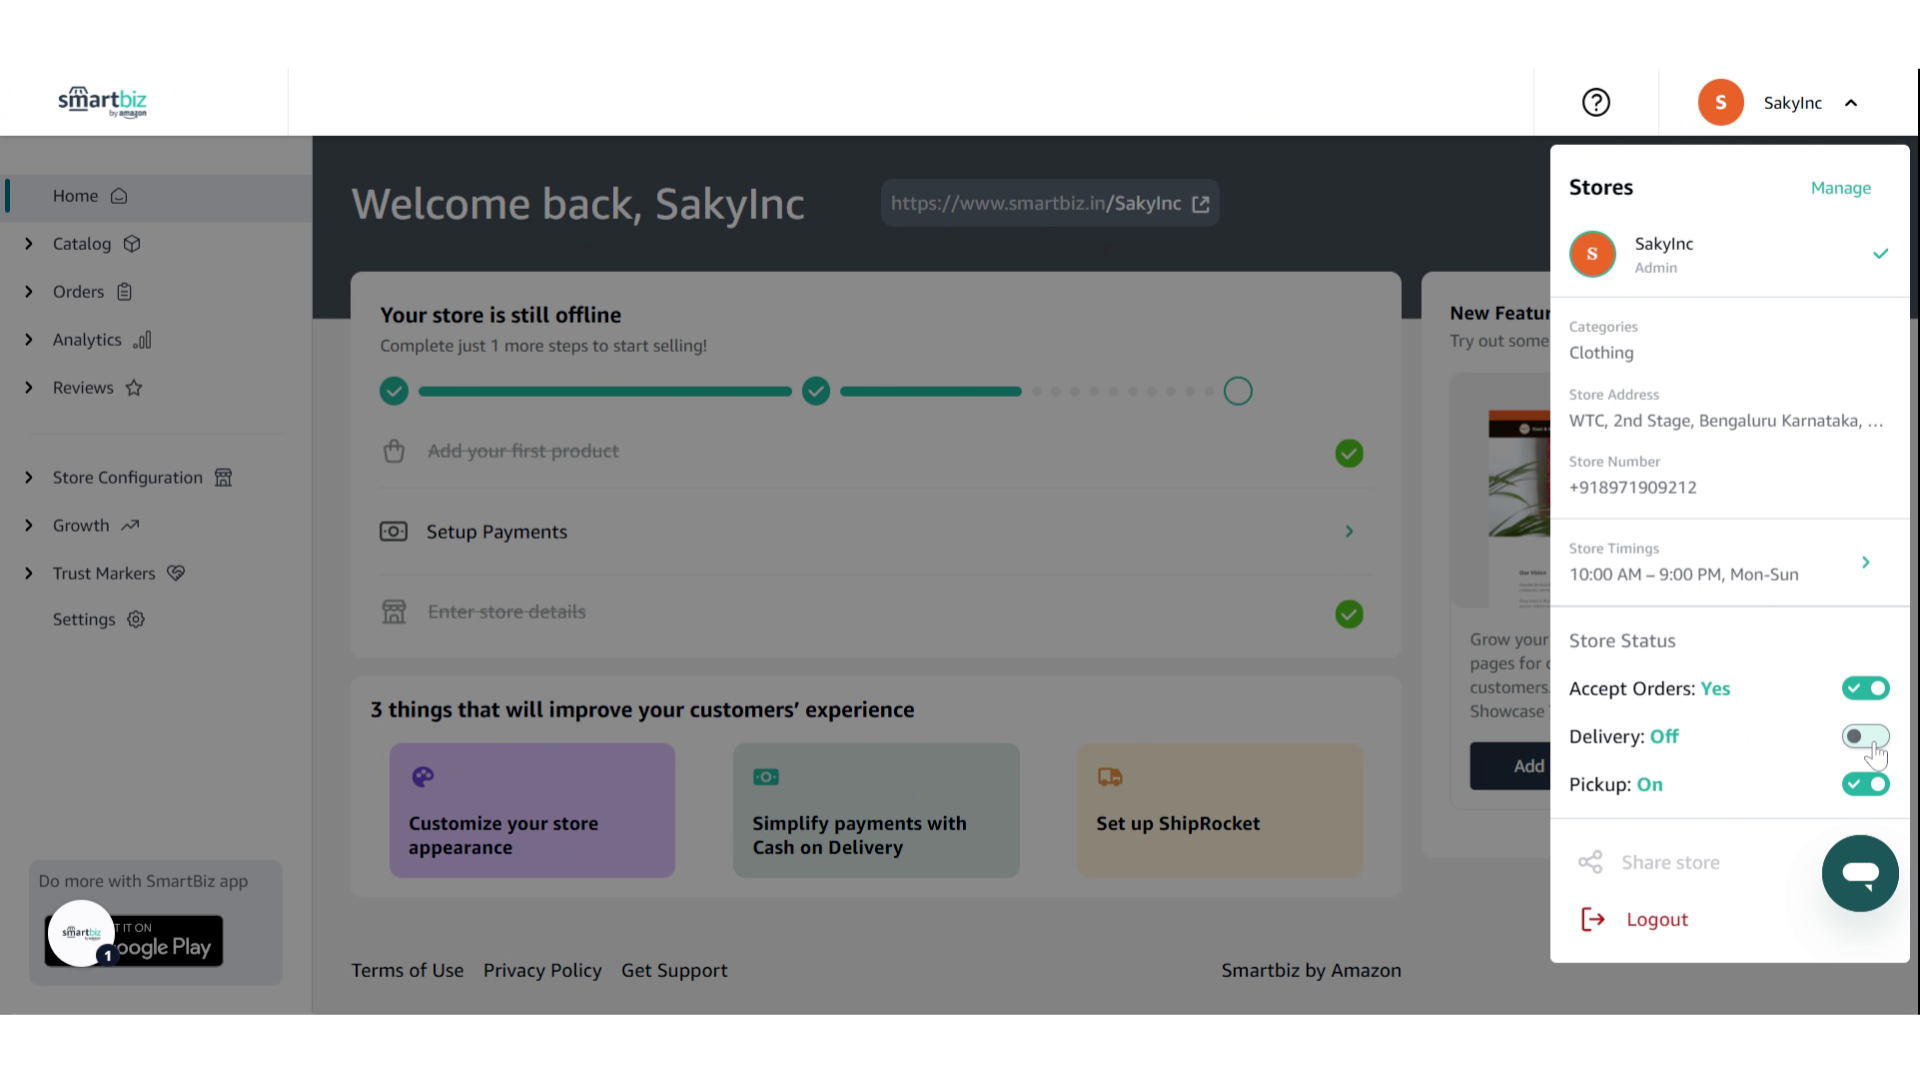
Task: Open Store Timings chevron arrow
Action: [1866, 562]
